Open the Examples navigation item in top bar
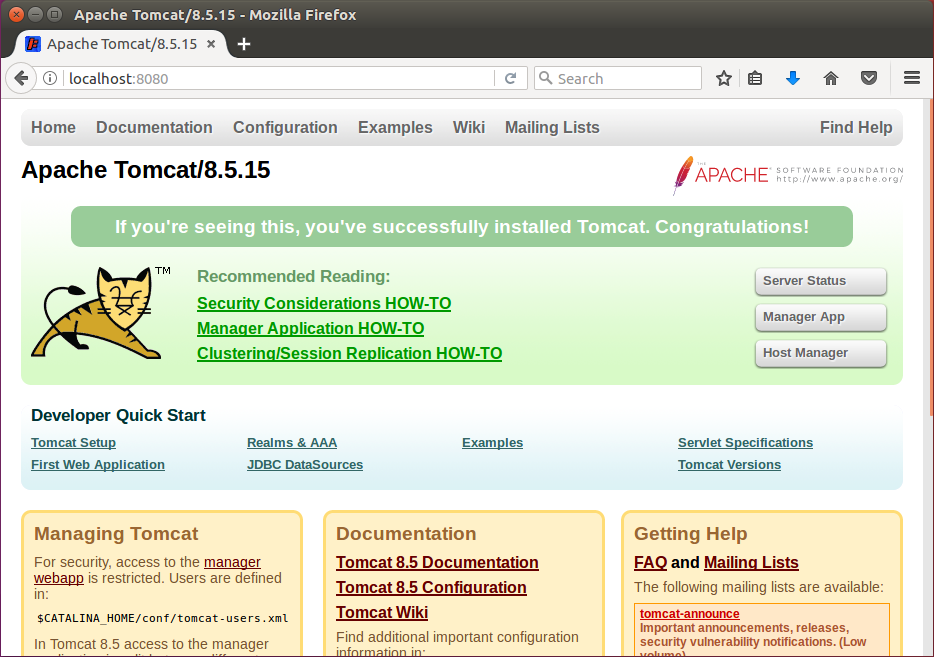Viewport: 934px width, 657px height. pyautogui.click(x=395, y=127)
